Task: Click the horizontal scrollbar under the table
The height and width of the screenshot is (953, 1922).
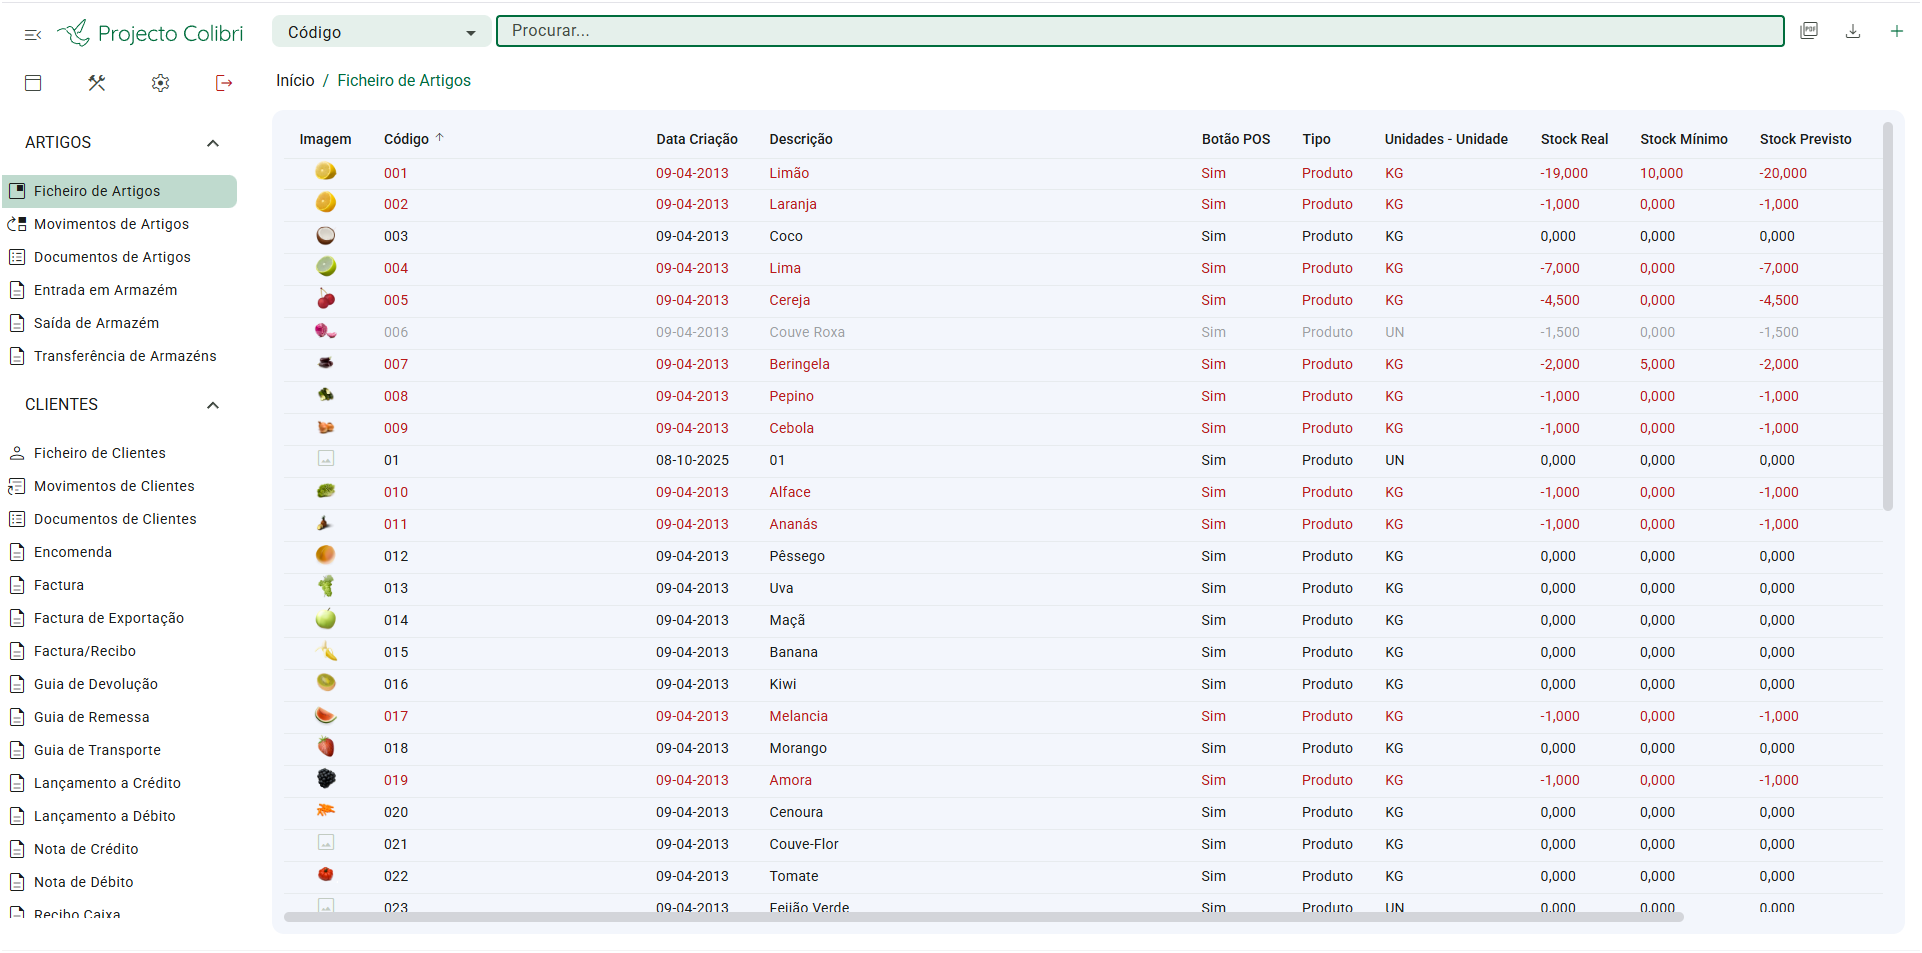Action: click(x=983, y=917)
